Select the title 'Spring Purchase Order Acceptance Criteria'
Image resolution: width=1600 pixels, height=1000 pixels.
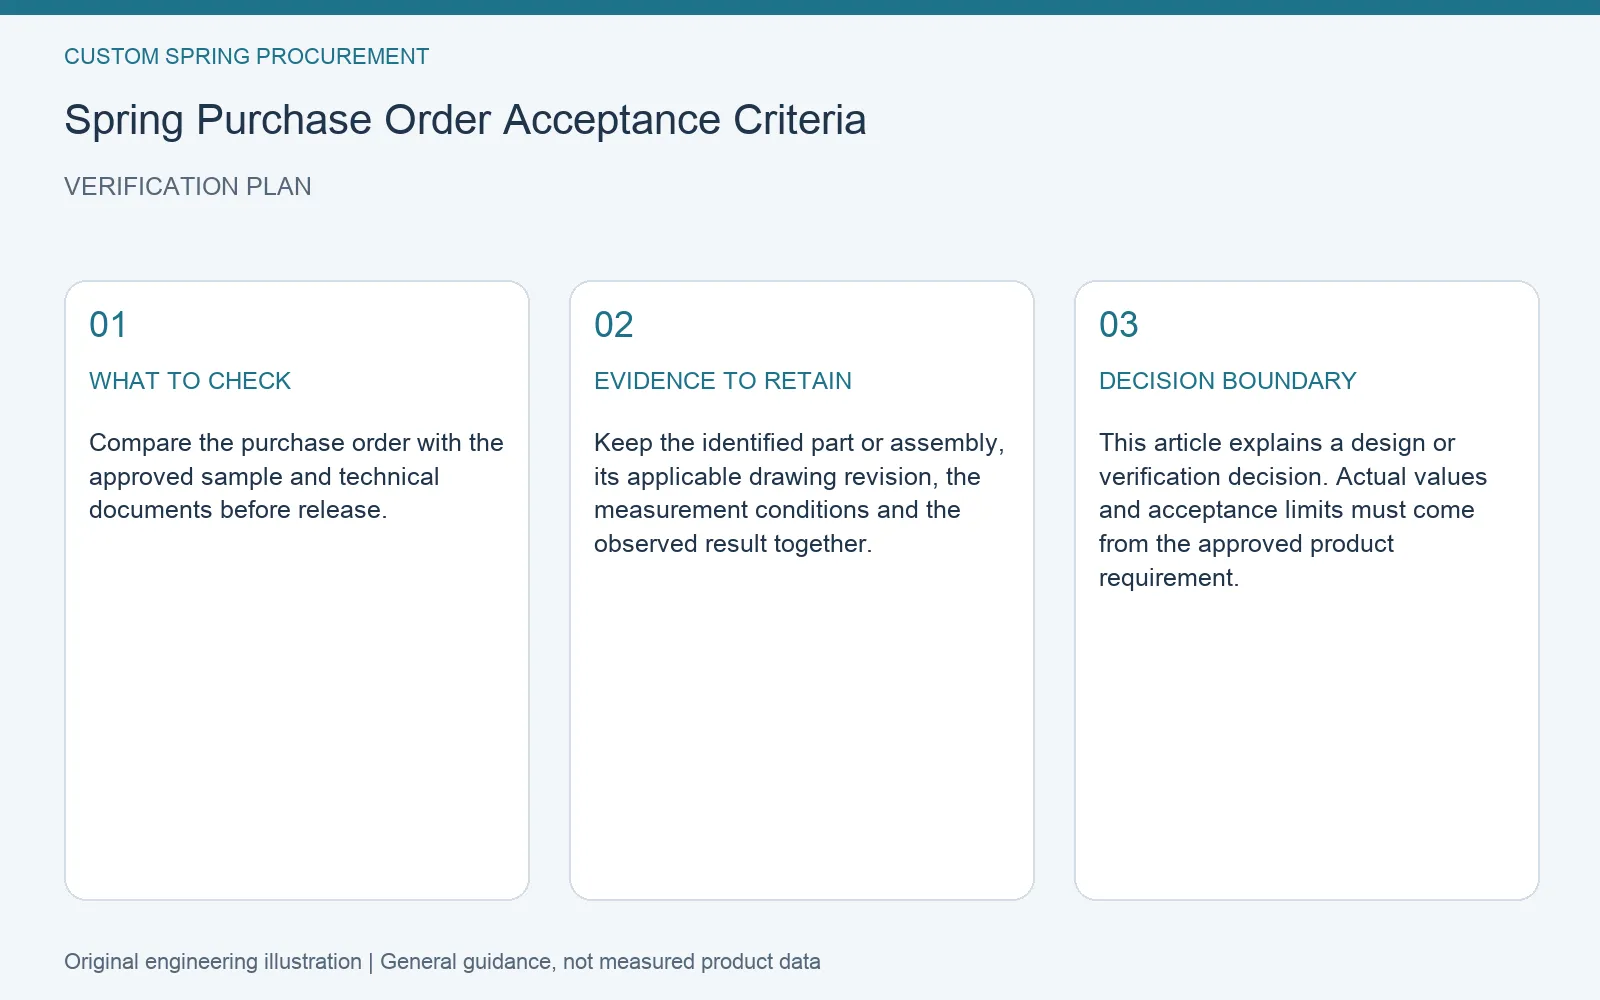click(x=465, y=120)
